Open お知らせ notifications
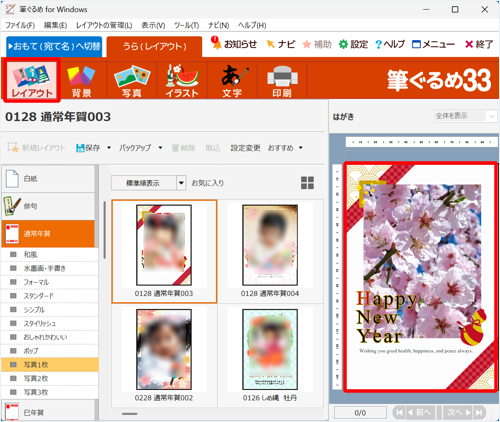This screenshot has width=500, height=422. (234, 44)
